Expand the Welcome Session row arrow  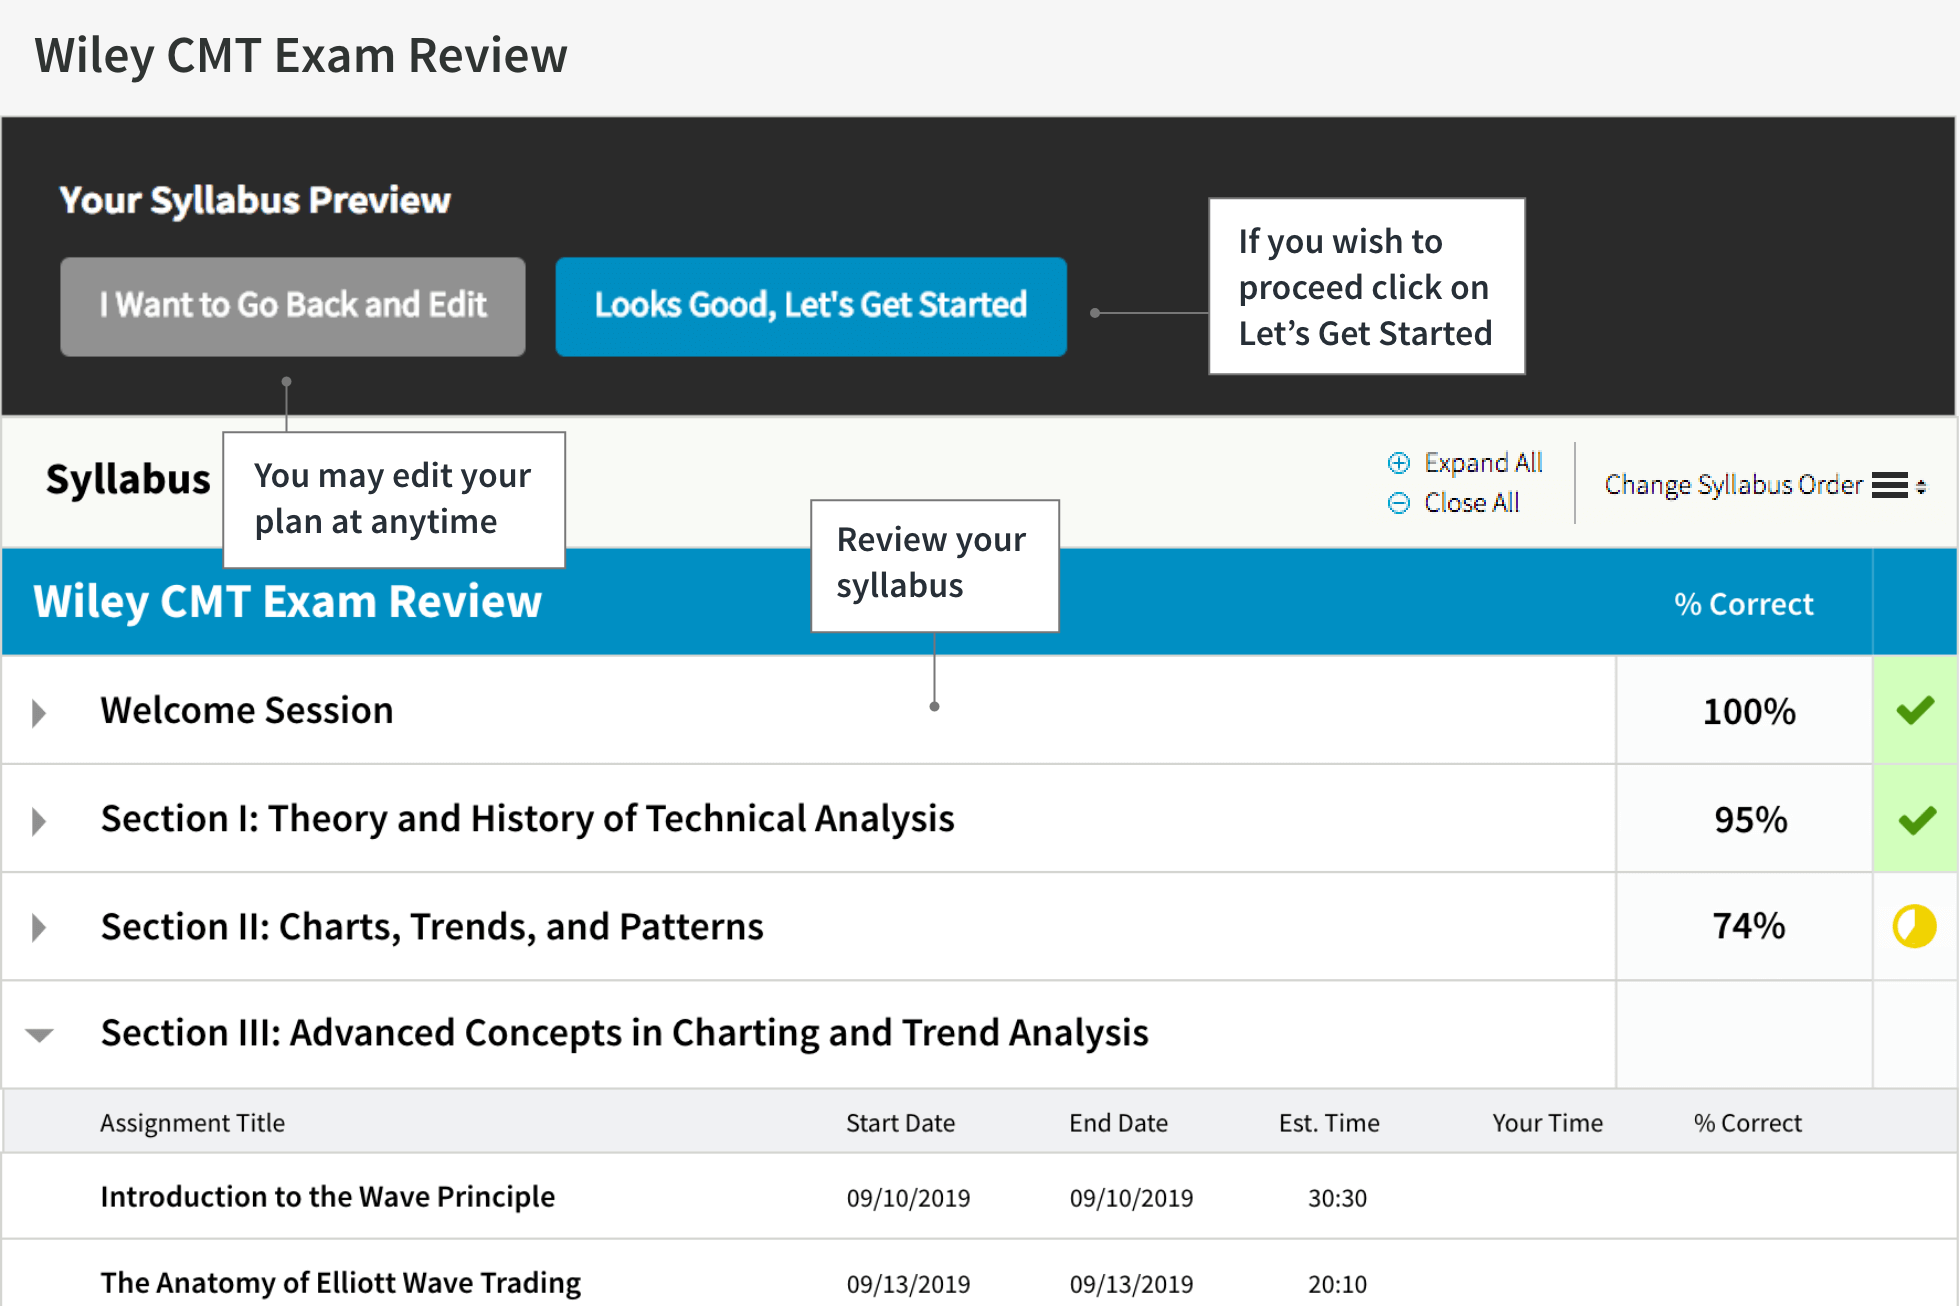click(39, 713)
